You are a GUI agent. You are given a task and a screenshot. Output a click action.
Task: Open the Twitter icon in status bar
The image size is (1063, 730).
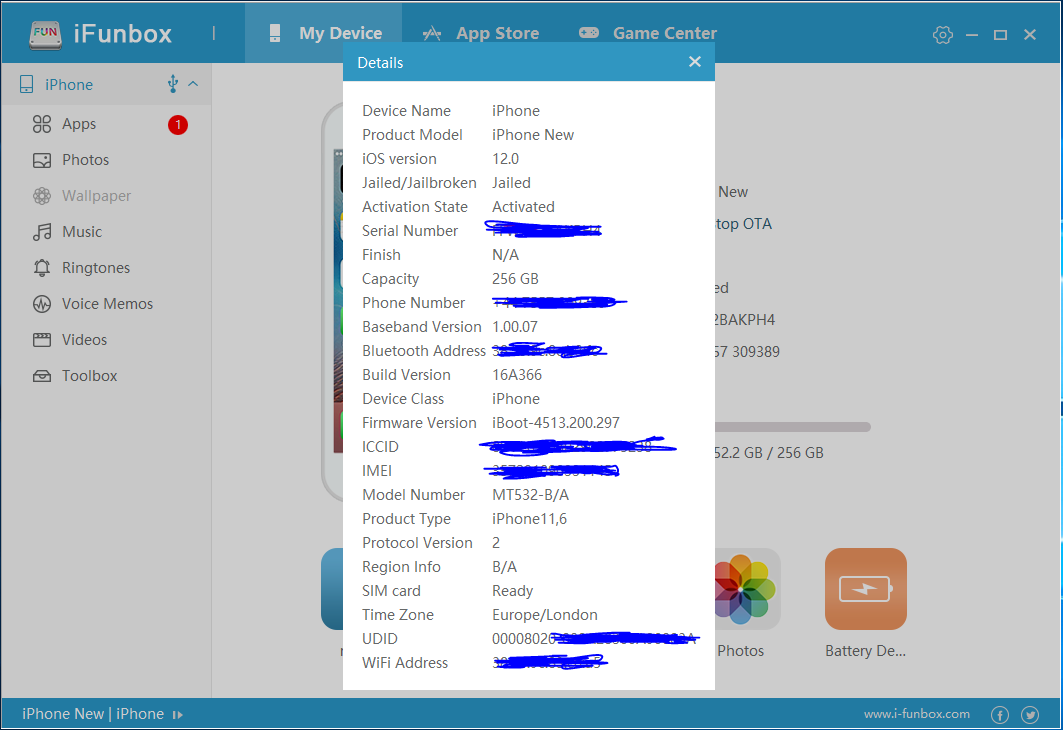tap(1030, 714)
